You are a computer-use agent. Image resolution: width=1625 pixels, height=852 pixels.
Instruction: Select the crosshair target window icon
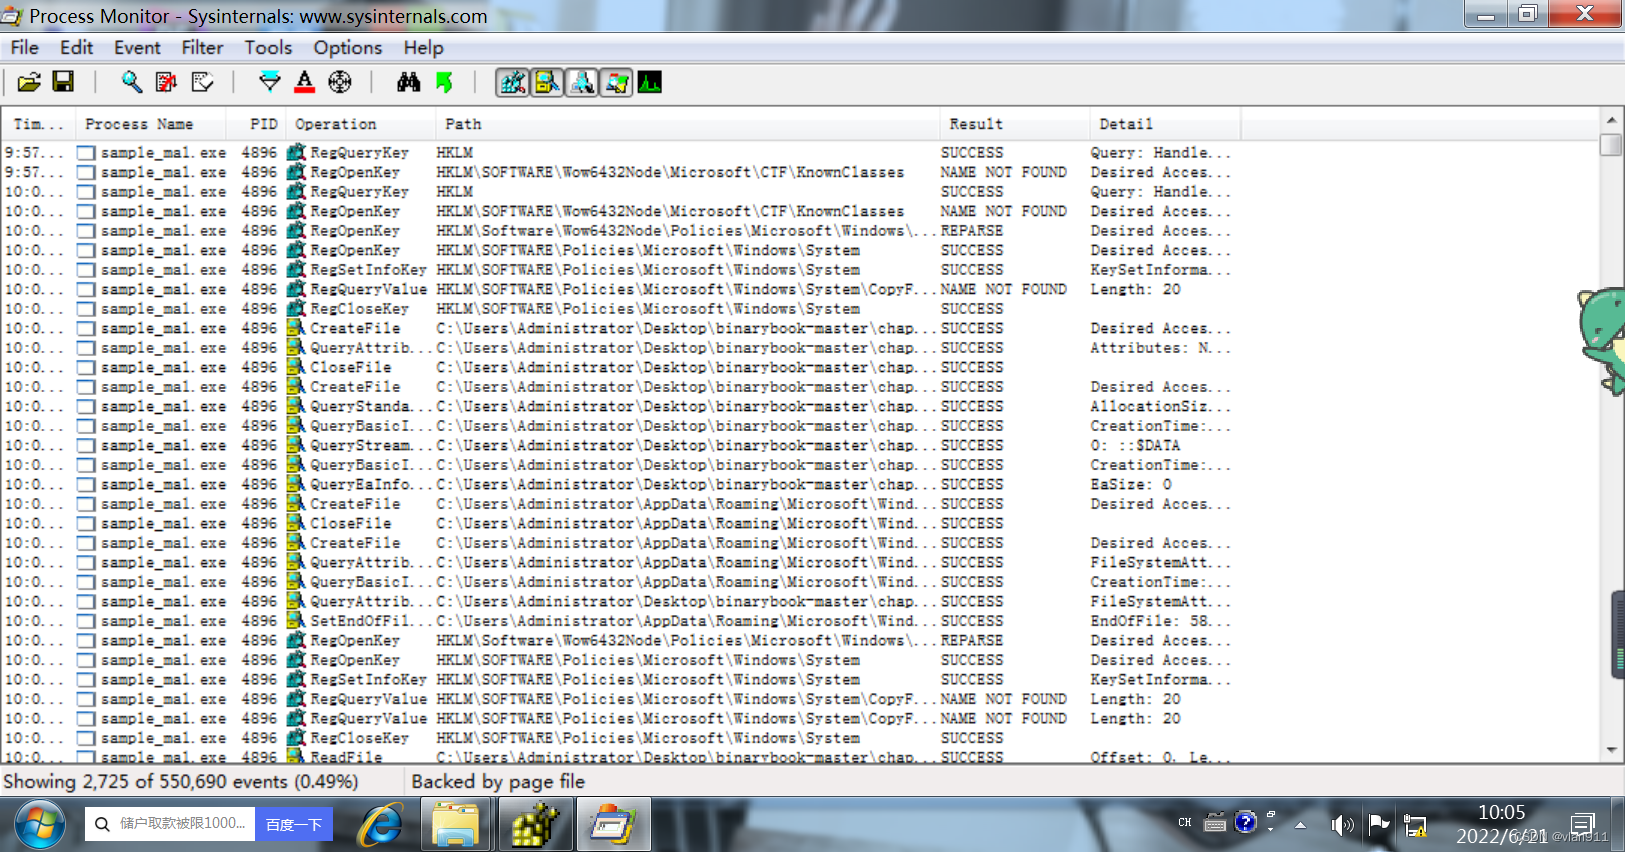(340, 82)
